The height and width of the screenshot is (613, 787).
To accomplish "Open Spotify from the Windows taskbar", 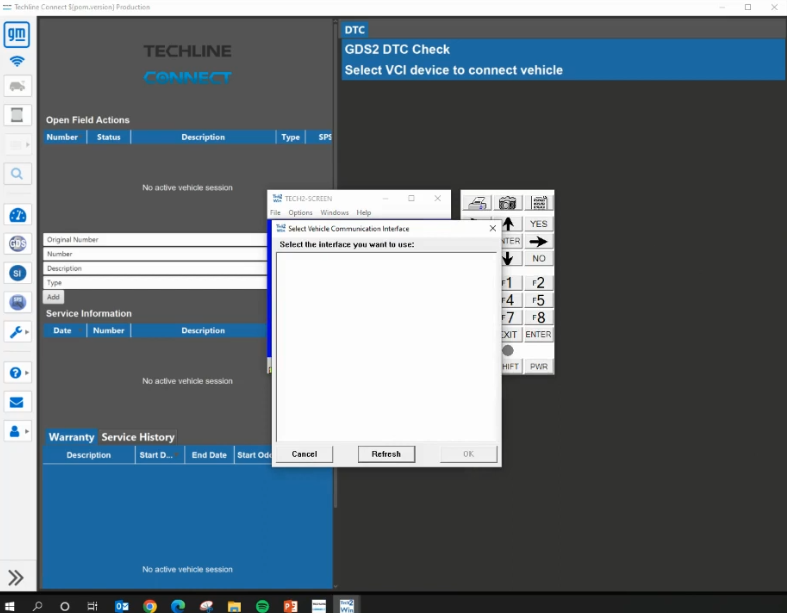I will coord(263,606).
